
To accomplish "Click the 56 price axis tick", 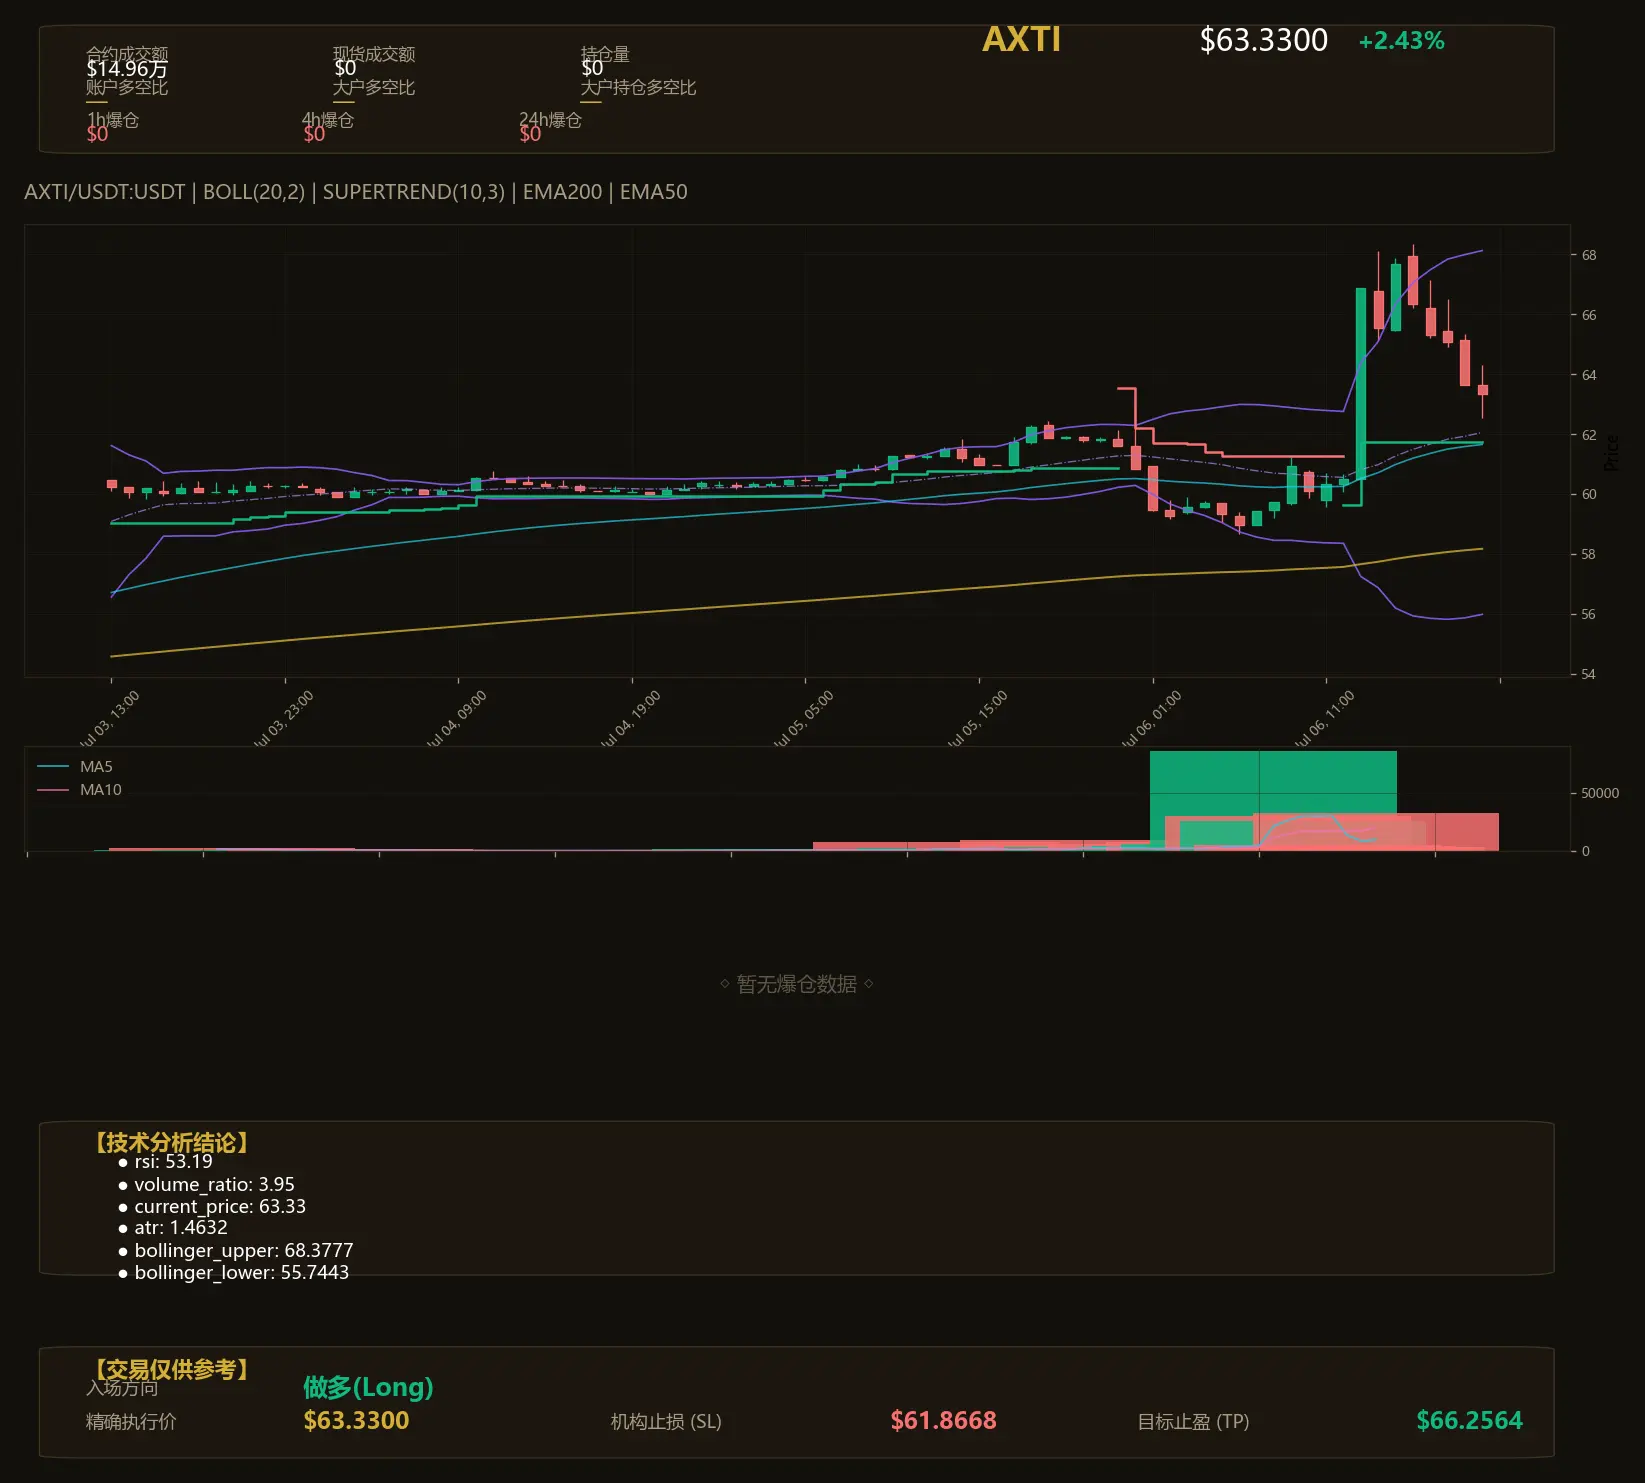I will [1589, 614].
